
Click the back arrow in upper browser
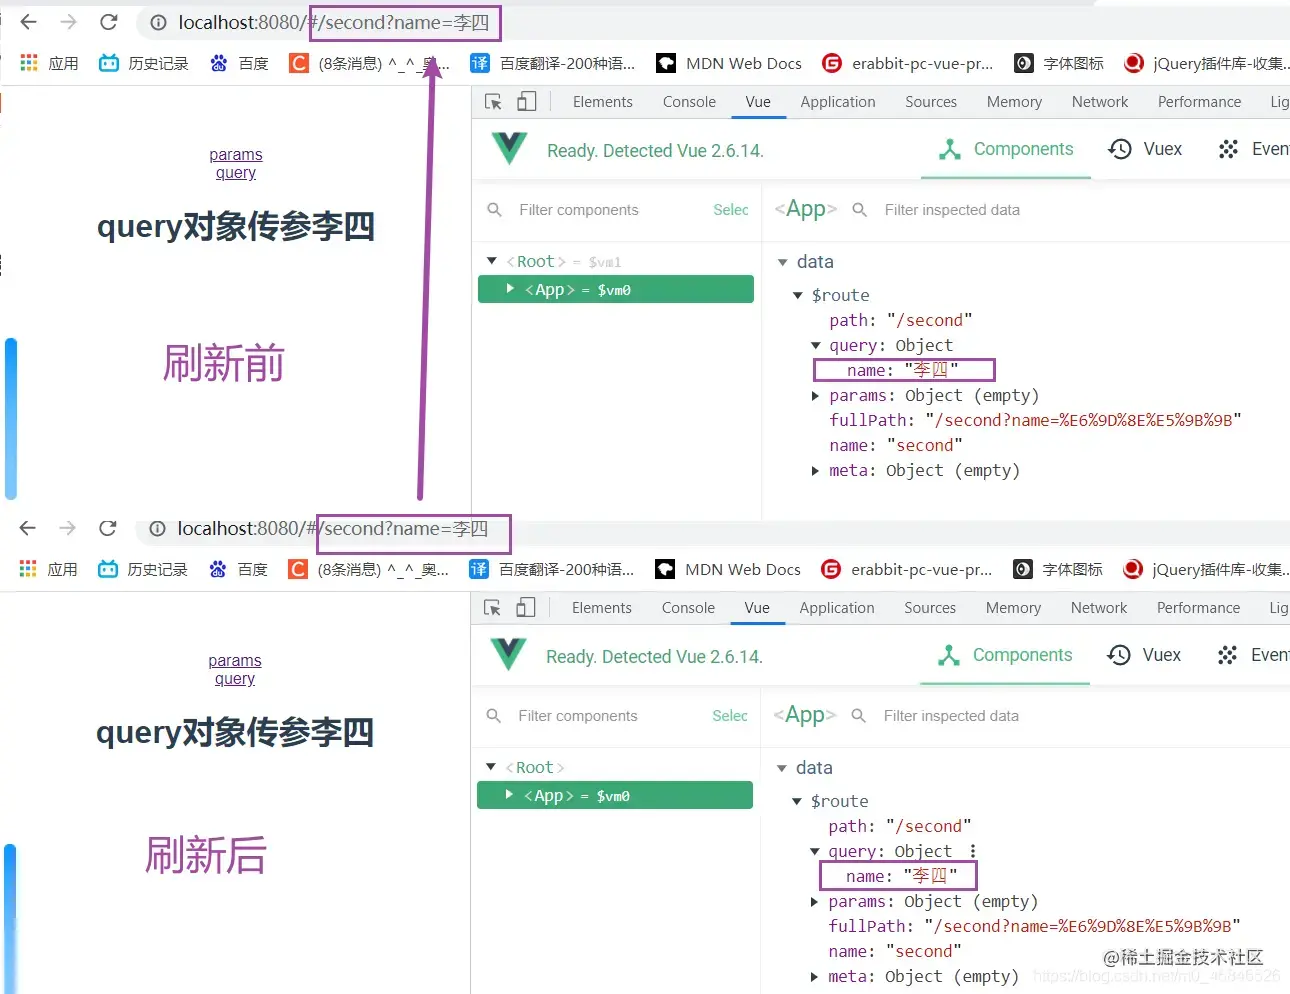point(28,22)
